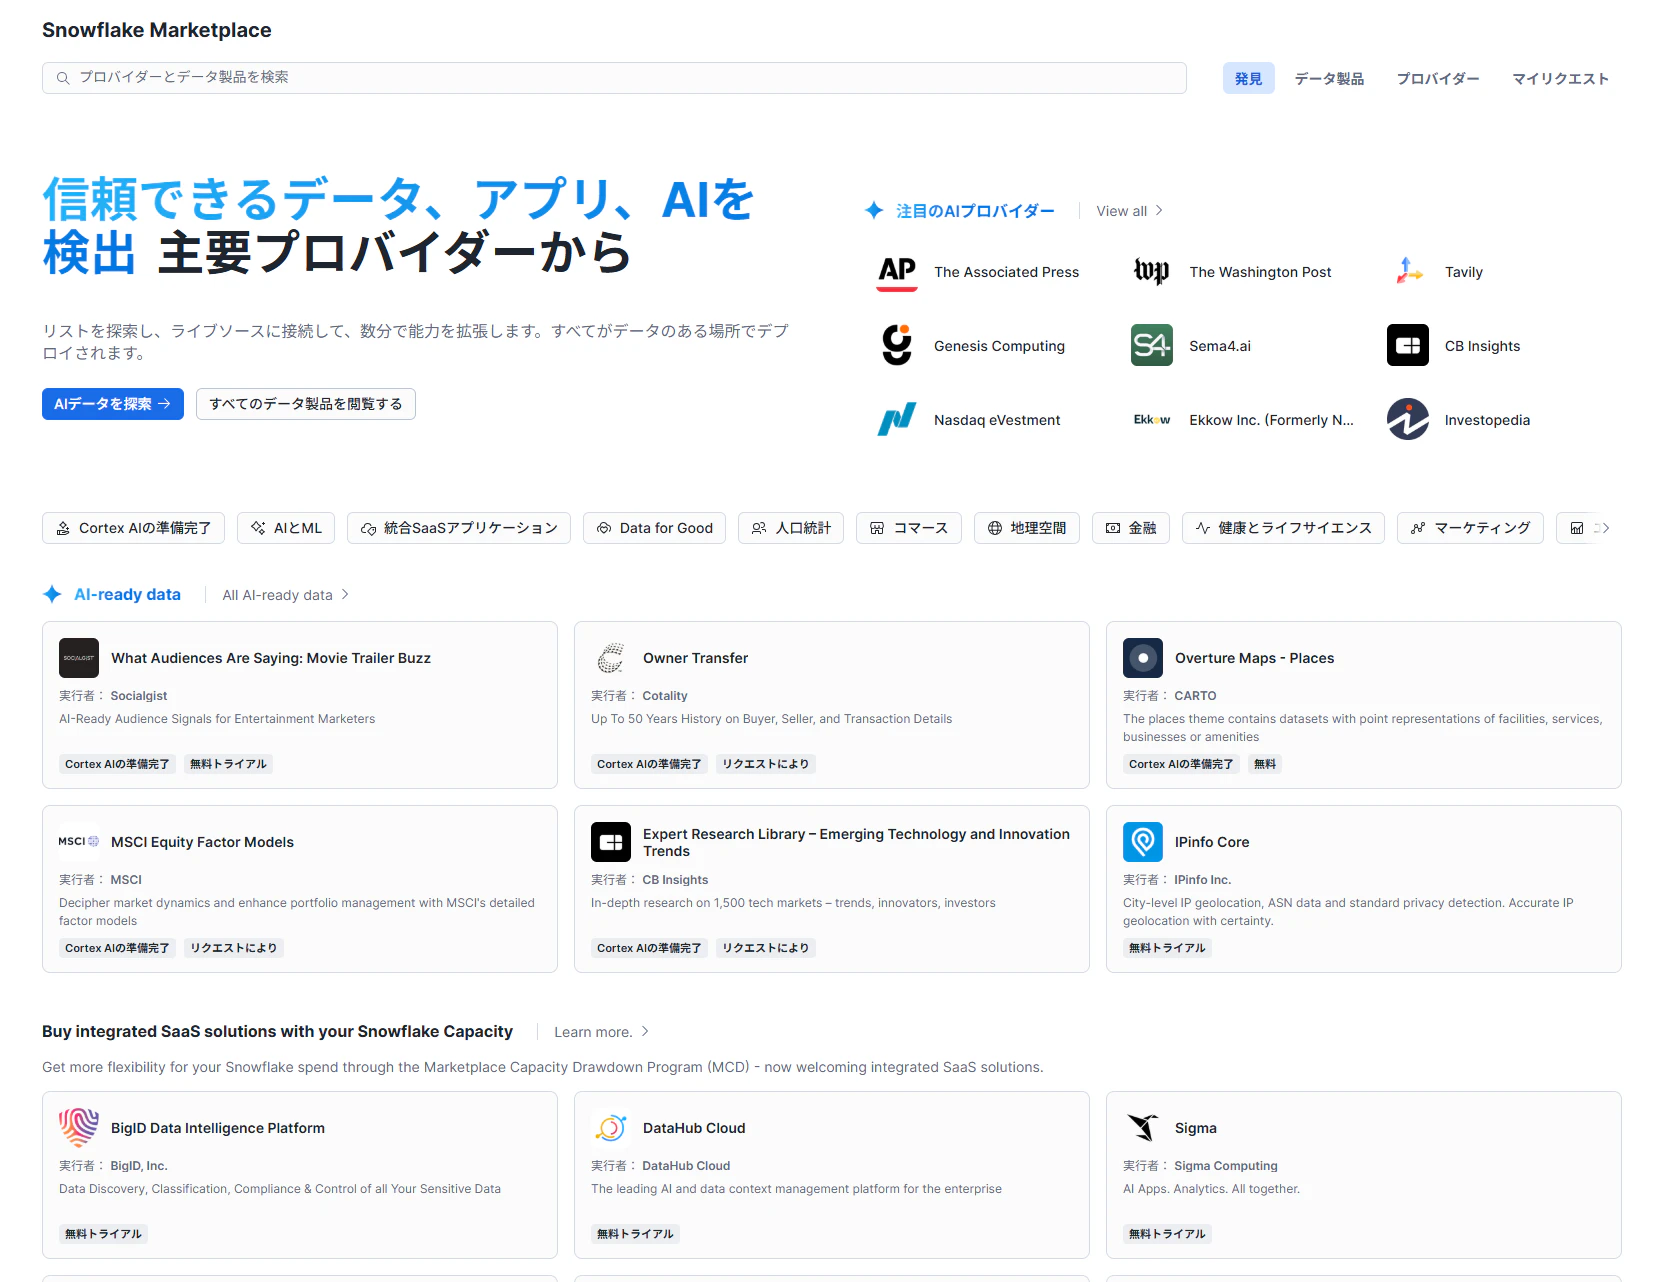The height and width of the screenshot is (1282, 1675).
Task: Select the Genesis Computing logo
Action: (897, 346)
